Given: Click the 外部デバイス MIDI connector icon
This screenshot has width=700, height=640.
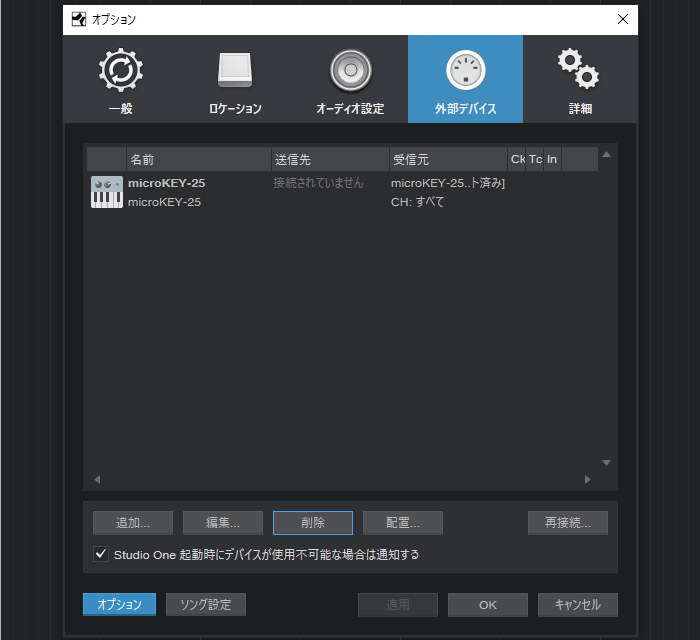Looking at the screenshot, I should (x=465, y=70).
